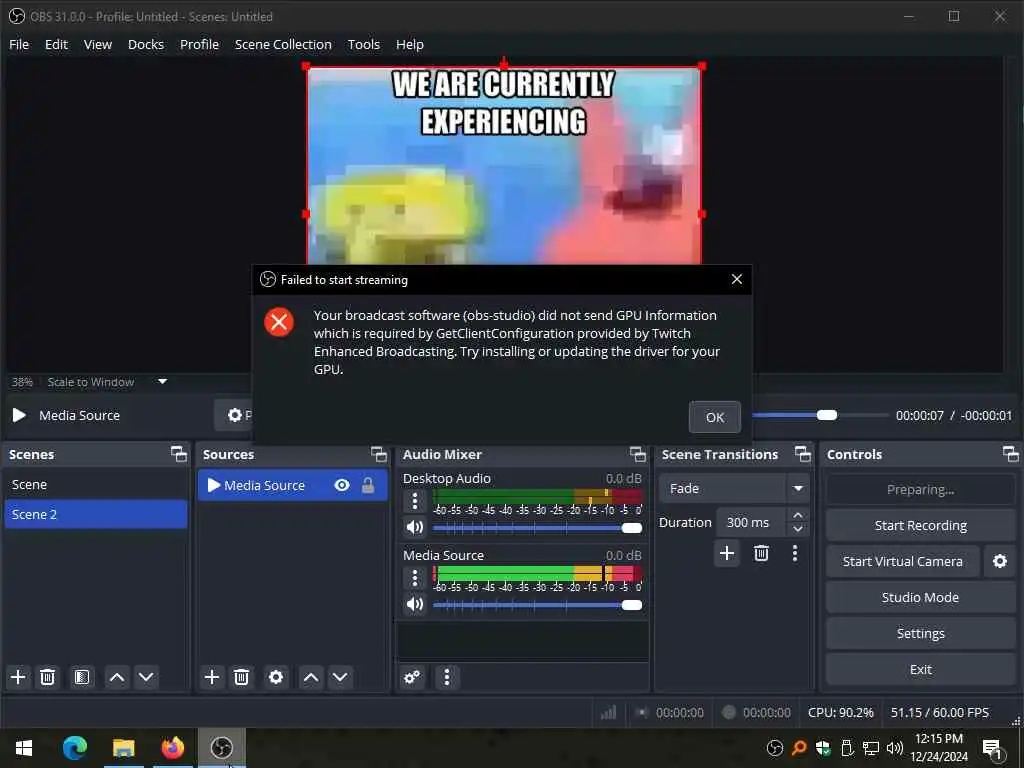Open the Fade transition dropdown
The width and height of the screenshot is (1024, 768).
pos(733,488)
